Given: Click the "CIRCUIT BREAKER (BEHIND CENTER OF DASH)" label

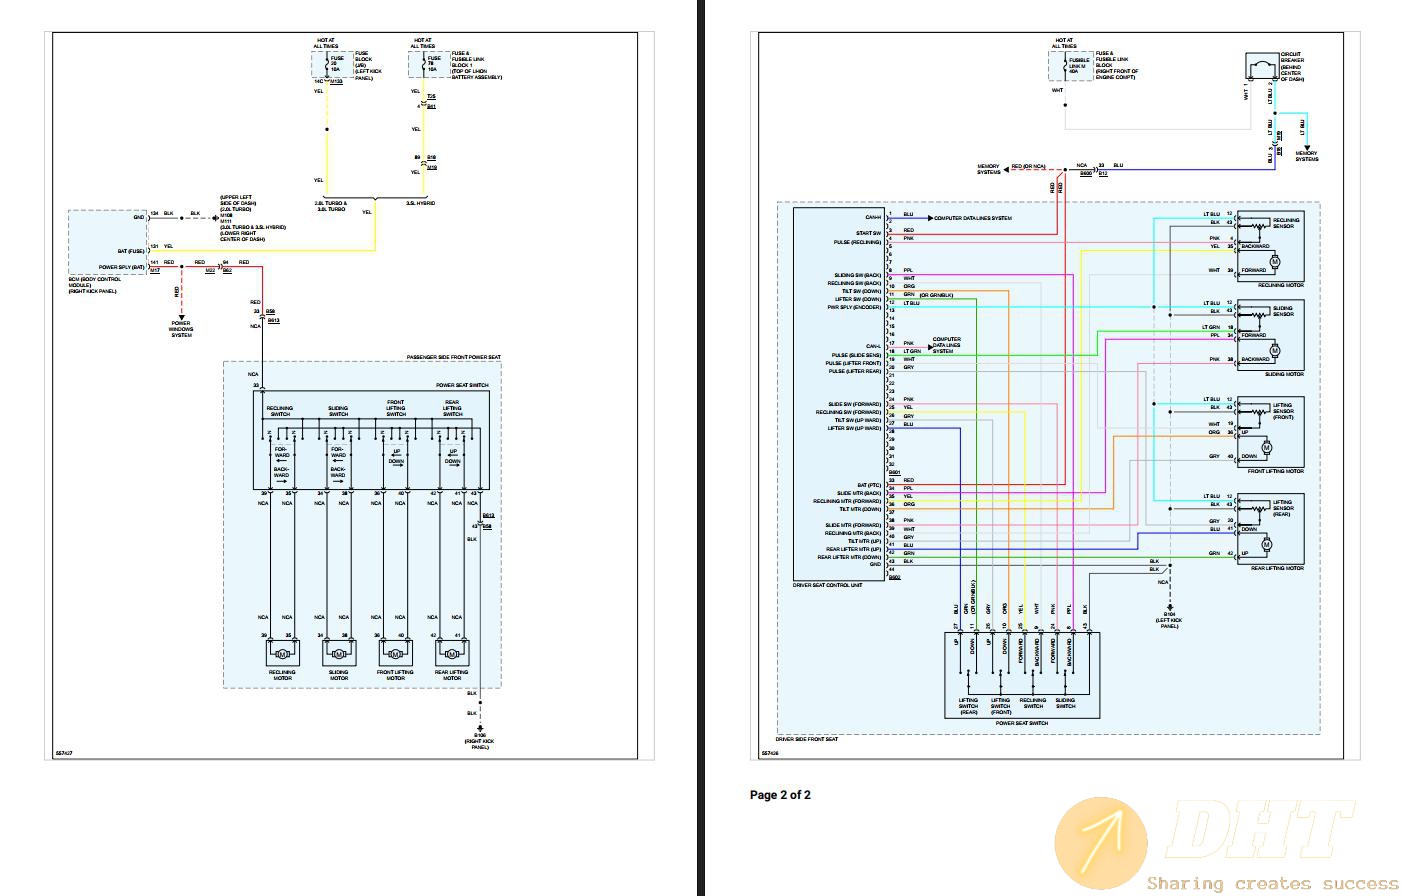Looking at the screenshot, I should (x=1292, y=66).
